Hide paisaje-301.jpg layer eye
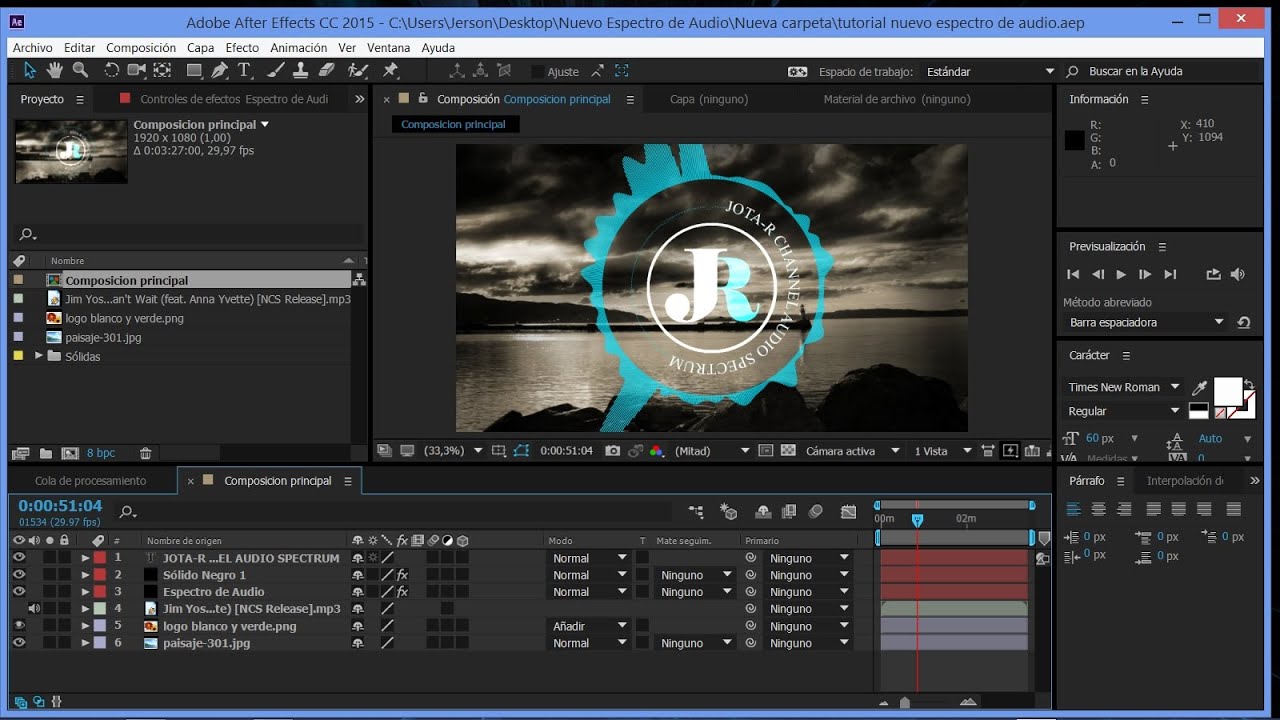The image size is (1280, 720). (19, 643)
